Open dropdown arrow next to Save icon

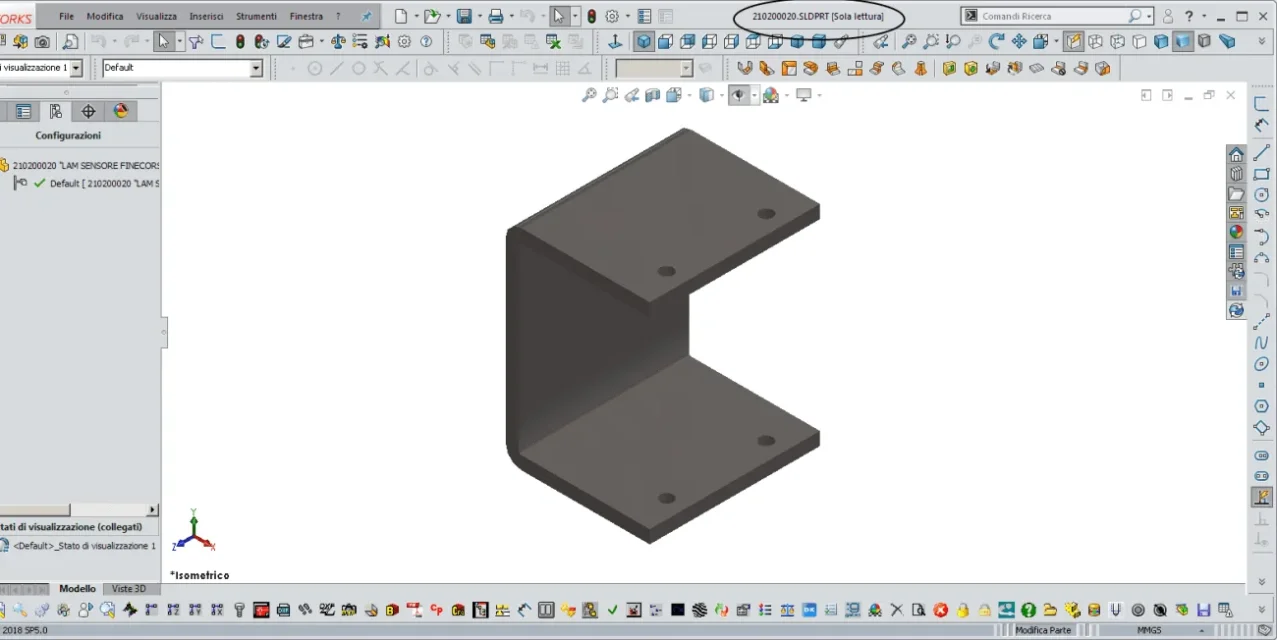pos(478,16)
